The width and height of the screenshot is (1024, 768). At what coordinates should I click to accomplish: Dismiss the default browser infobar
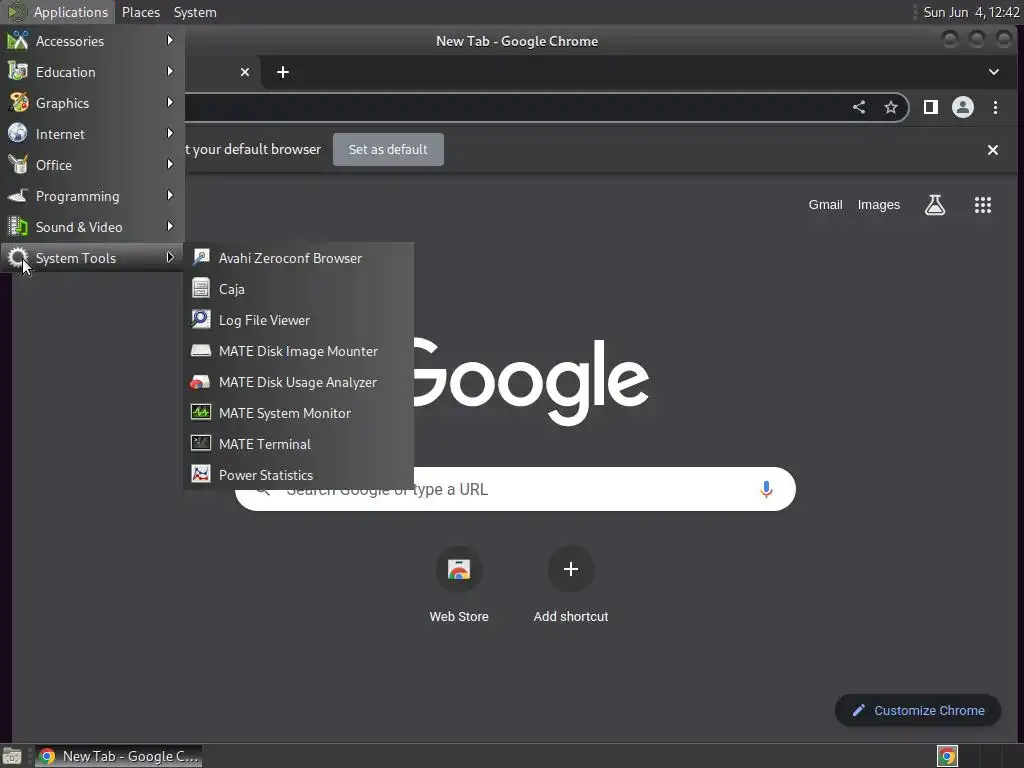(993, 150)
